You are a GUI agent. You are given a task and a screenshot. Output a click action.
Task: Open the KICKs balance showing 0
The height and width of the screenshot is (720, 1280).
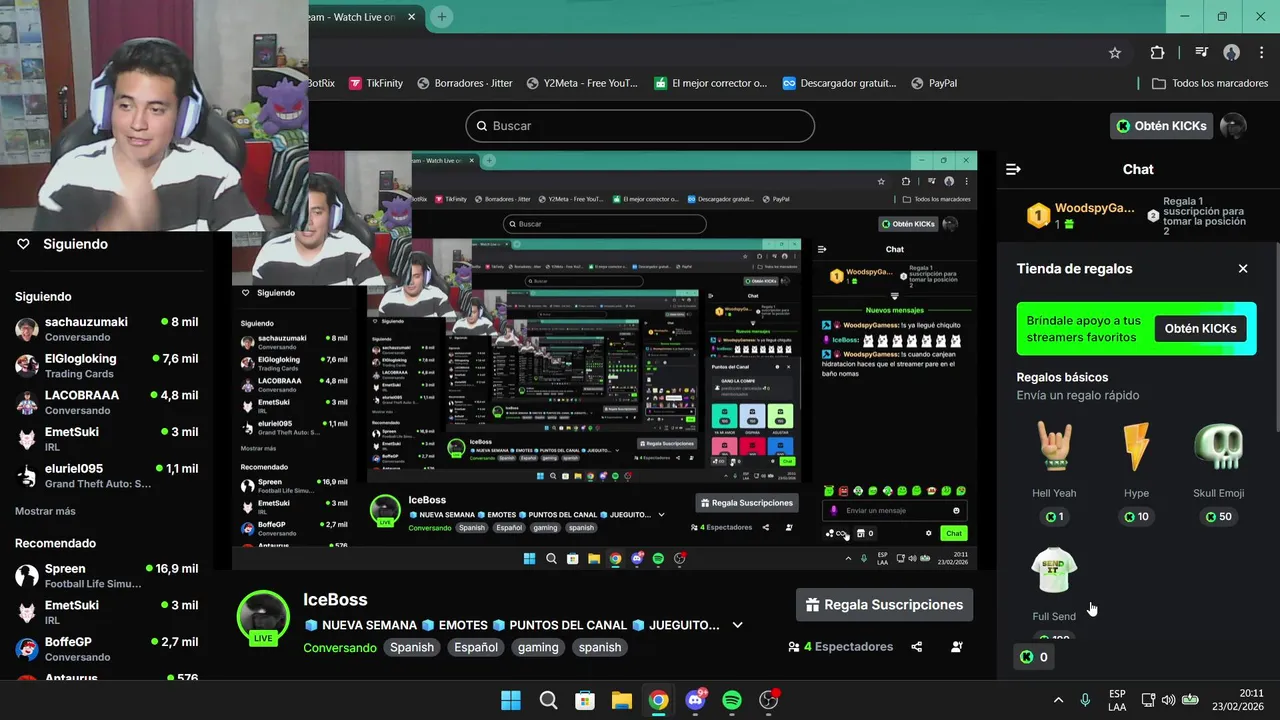[1034, 657]
